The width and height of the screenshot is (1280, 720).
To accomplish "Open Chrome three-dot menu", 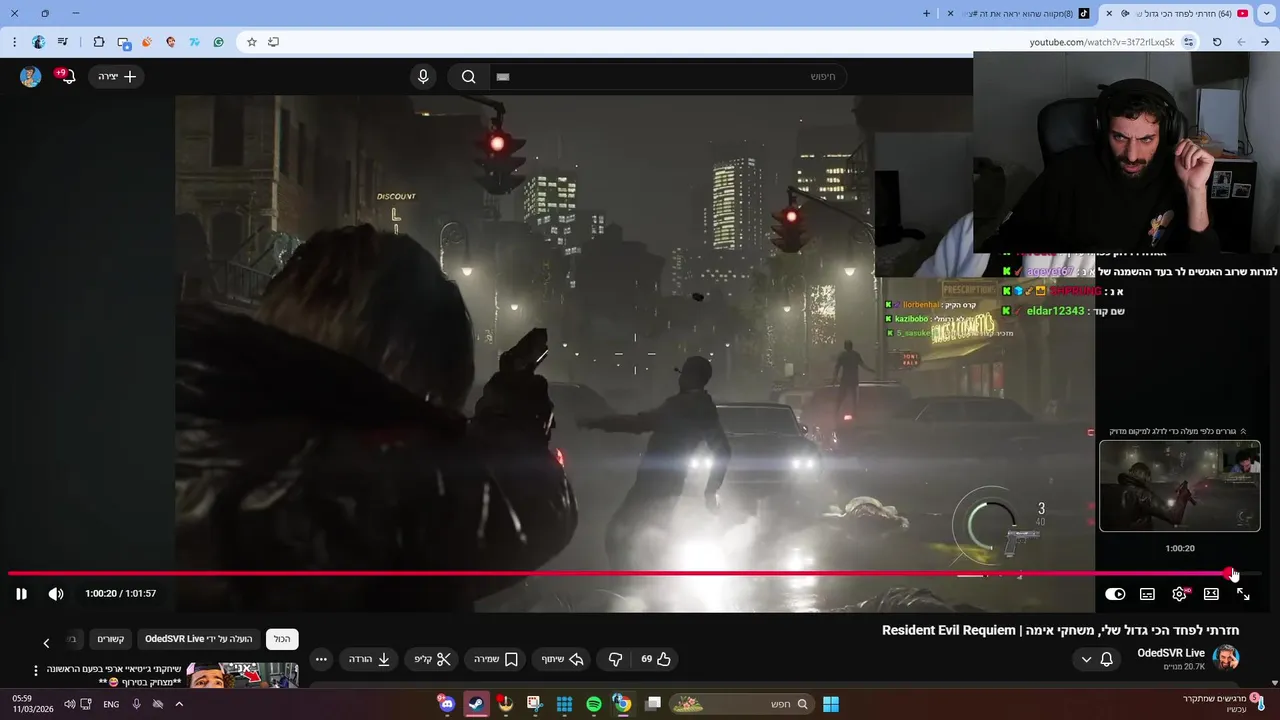I will coord(14,42).
